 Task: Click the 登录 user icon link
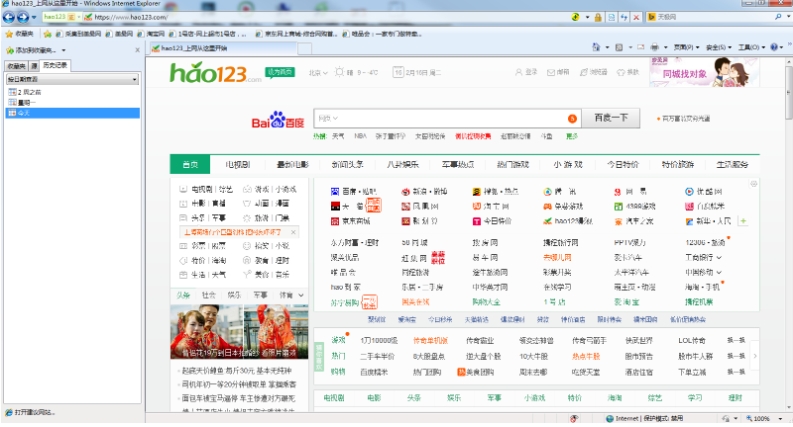coord(526,72)
